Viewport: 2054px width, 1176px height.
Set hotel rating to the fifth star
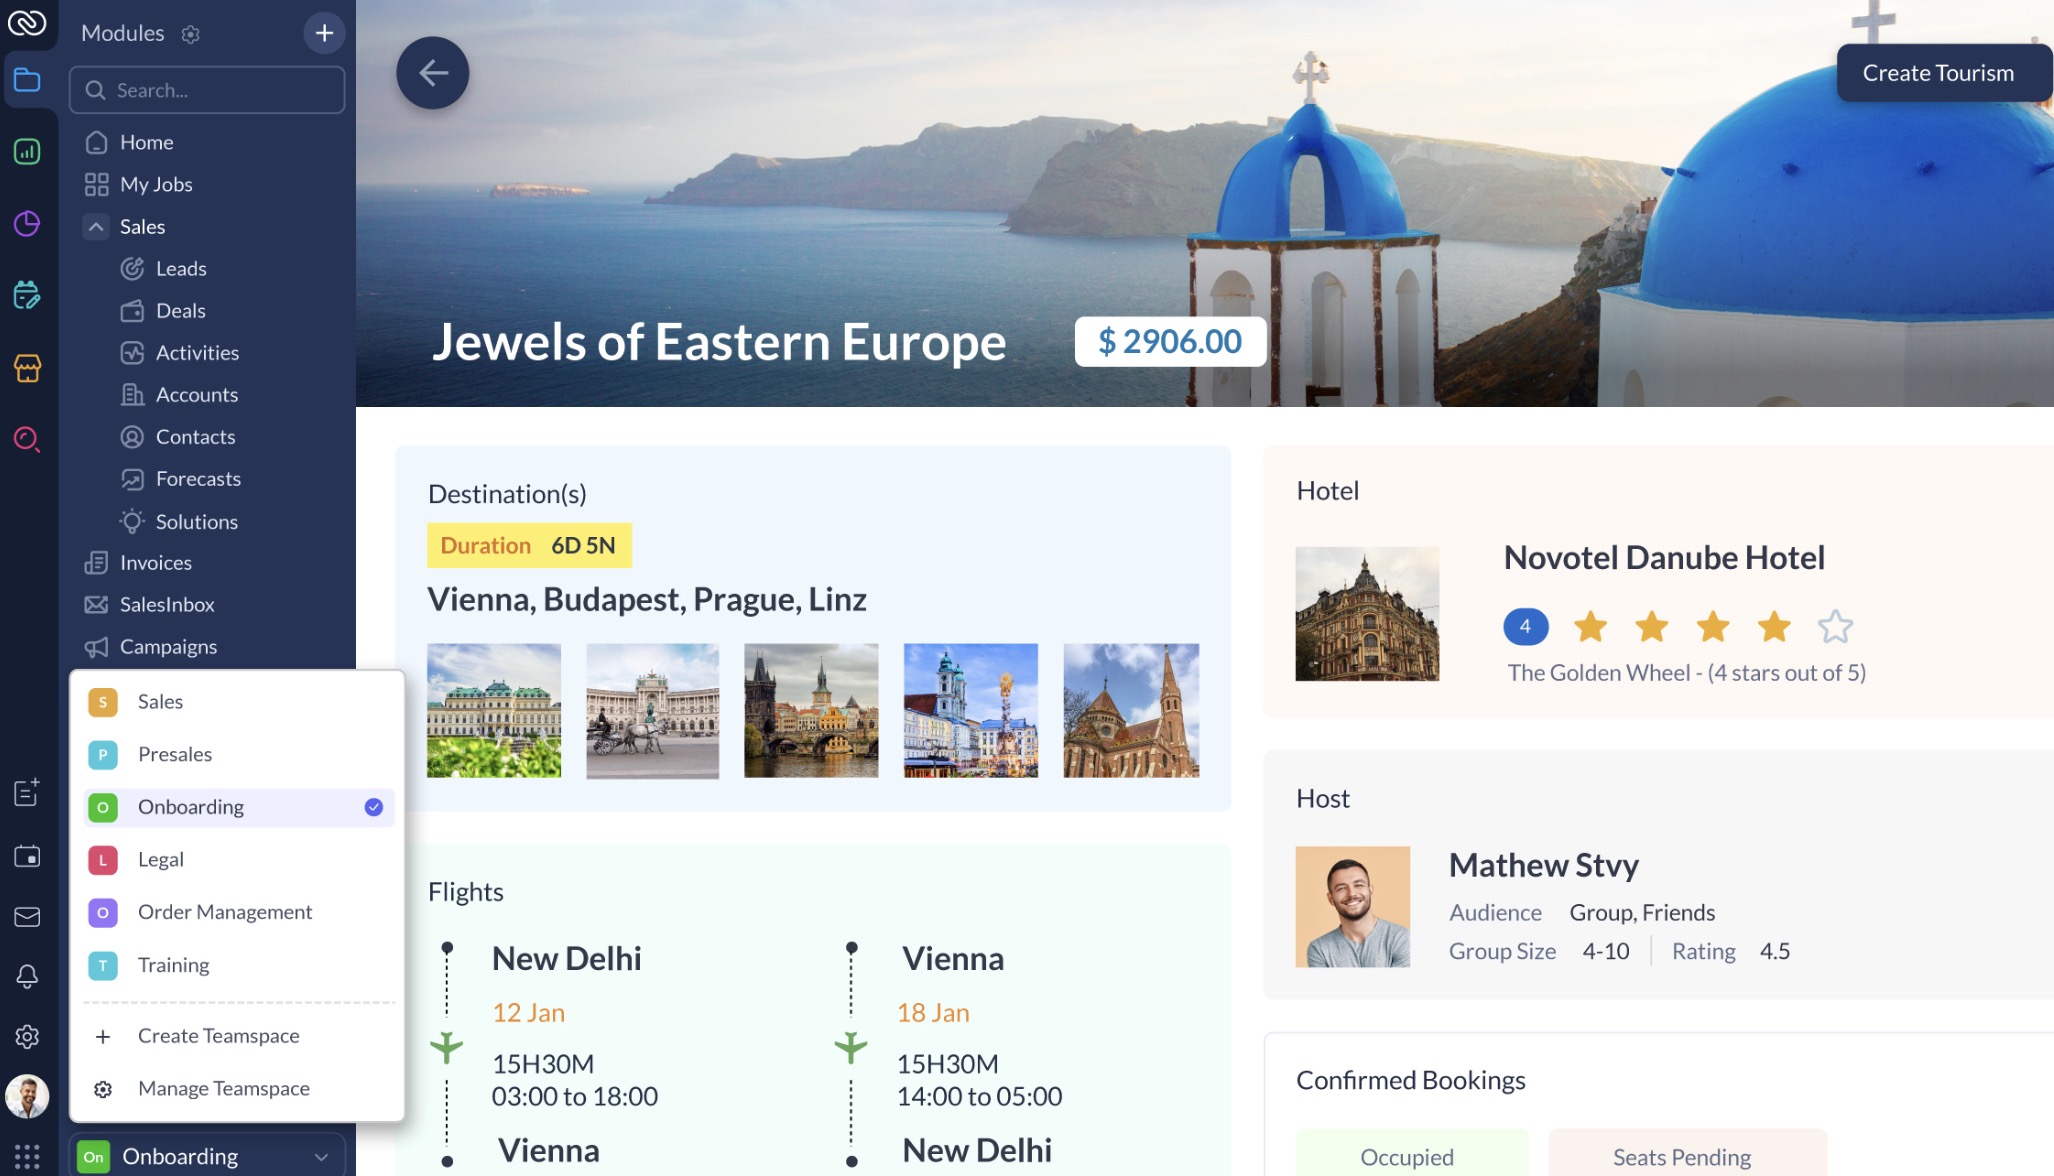point(1835,627)
